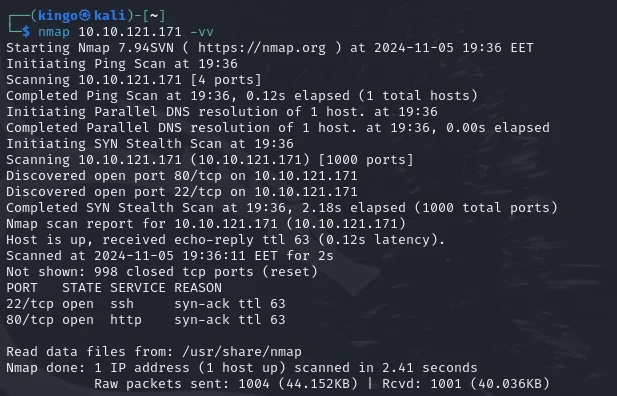Click the https://nmap.org URL
The image size is (617, 396).
point(262,48)
